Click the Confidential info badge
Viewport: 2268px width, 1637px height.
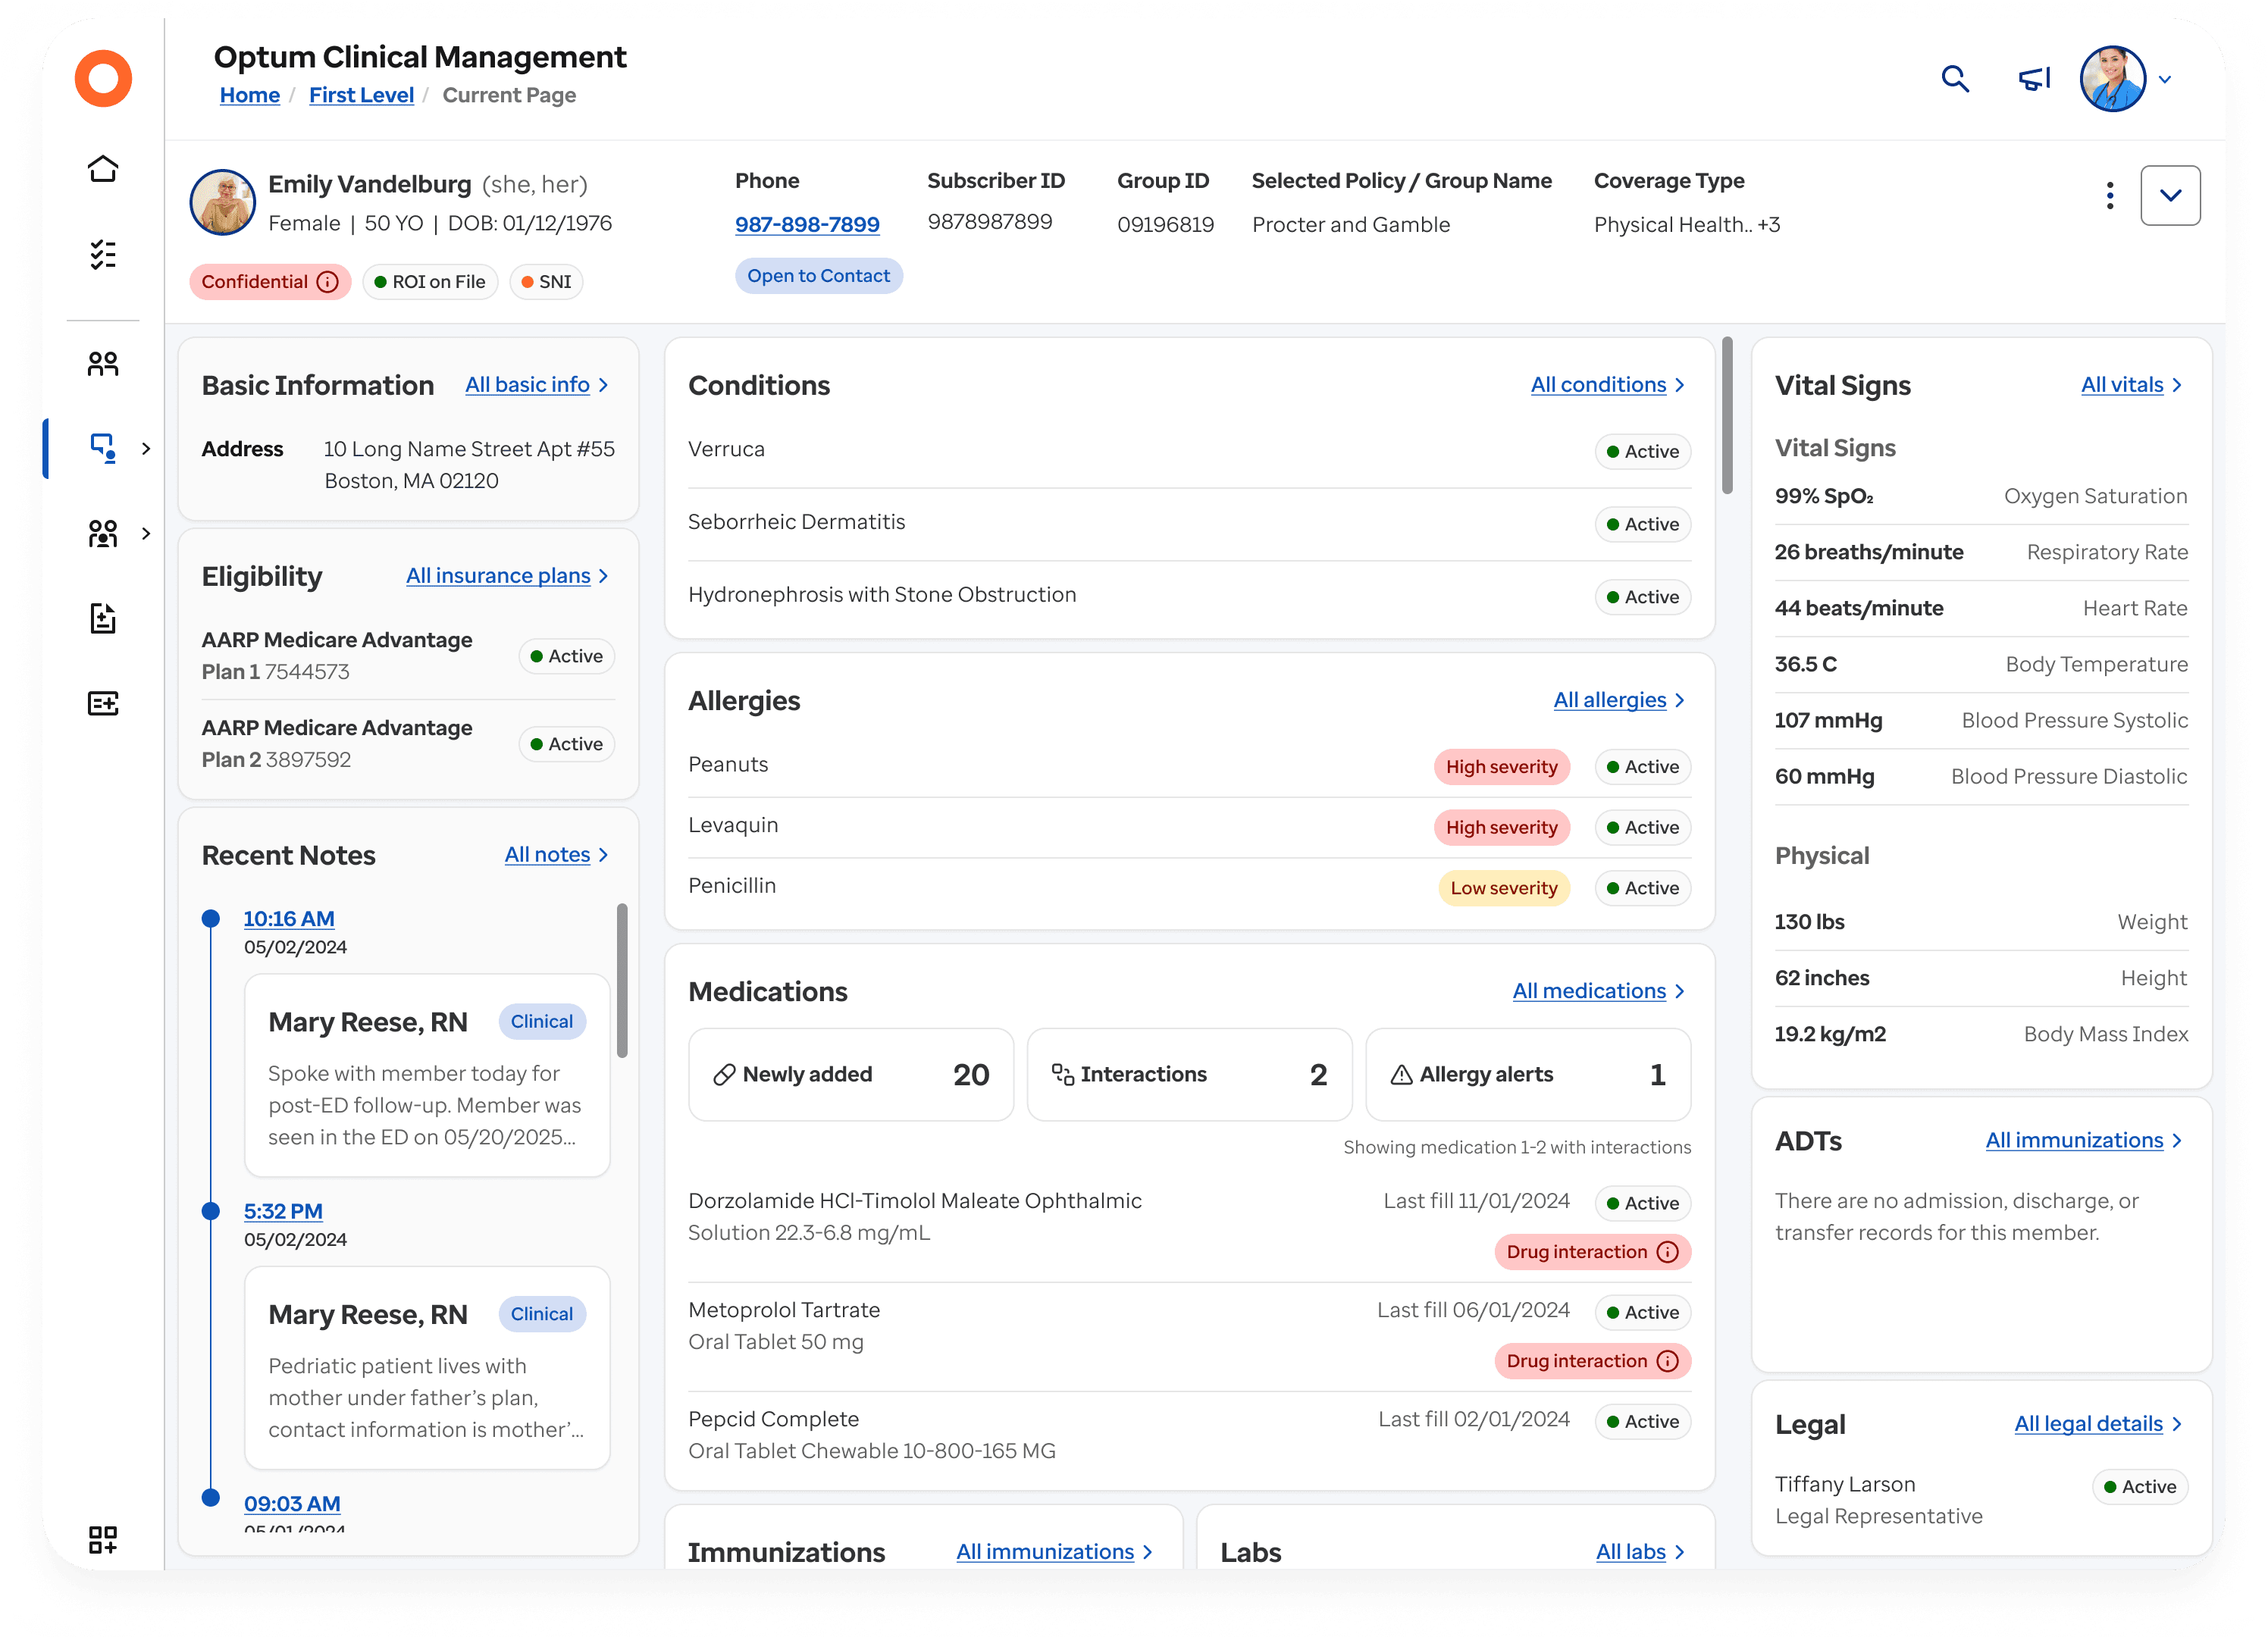coord(270,282)
